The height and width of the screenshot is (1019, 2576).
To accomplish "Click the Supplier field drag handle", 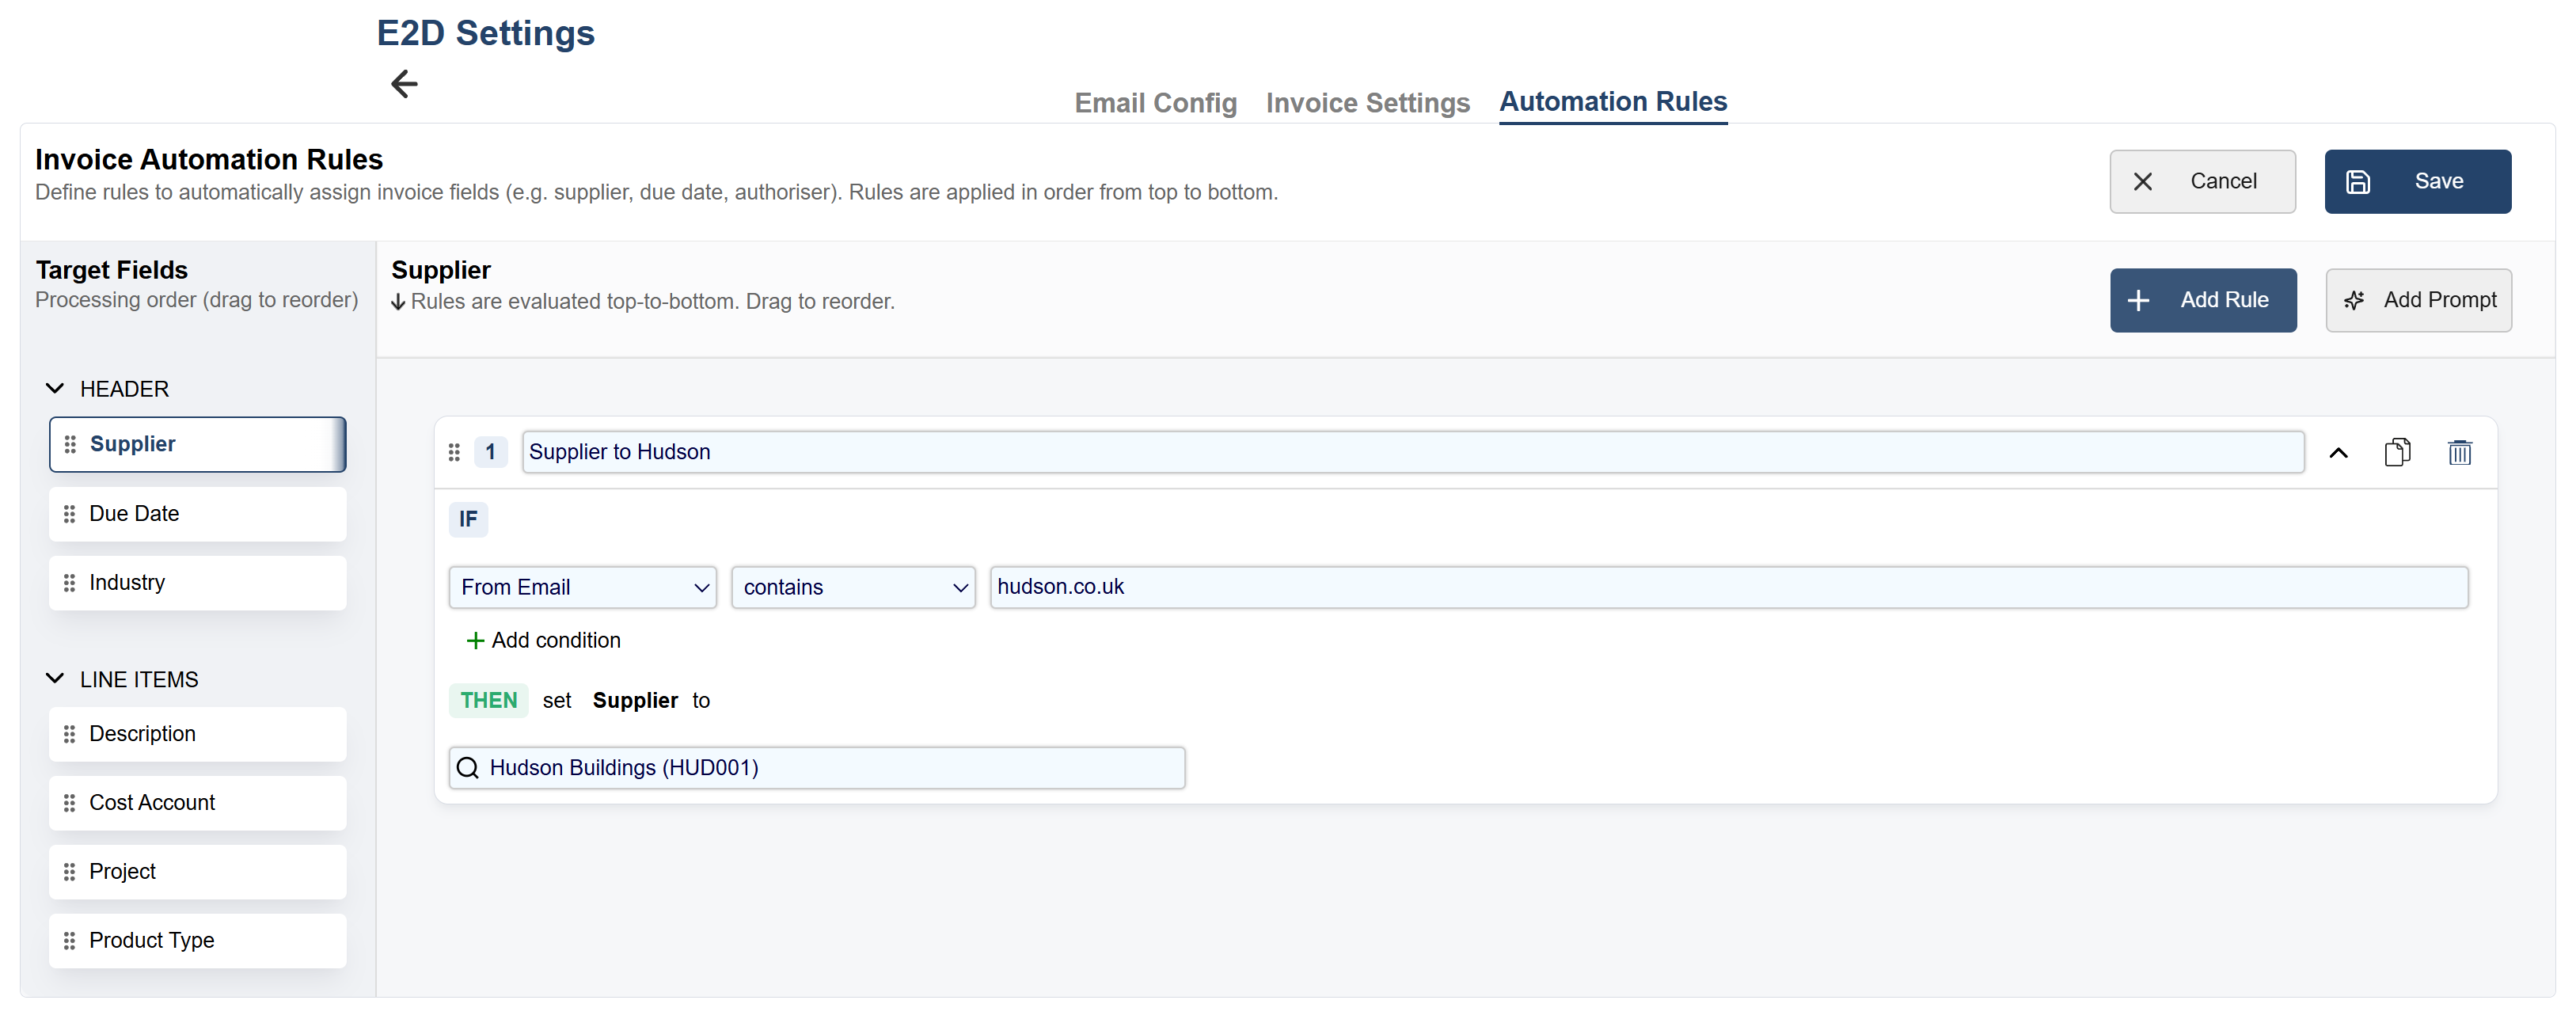I will [x=70, y=444].
